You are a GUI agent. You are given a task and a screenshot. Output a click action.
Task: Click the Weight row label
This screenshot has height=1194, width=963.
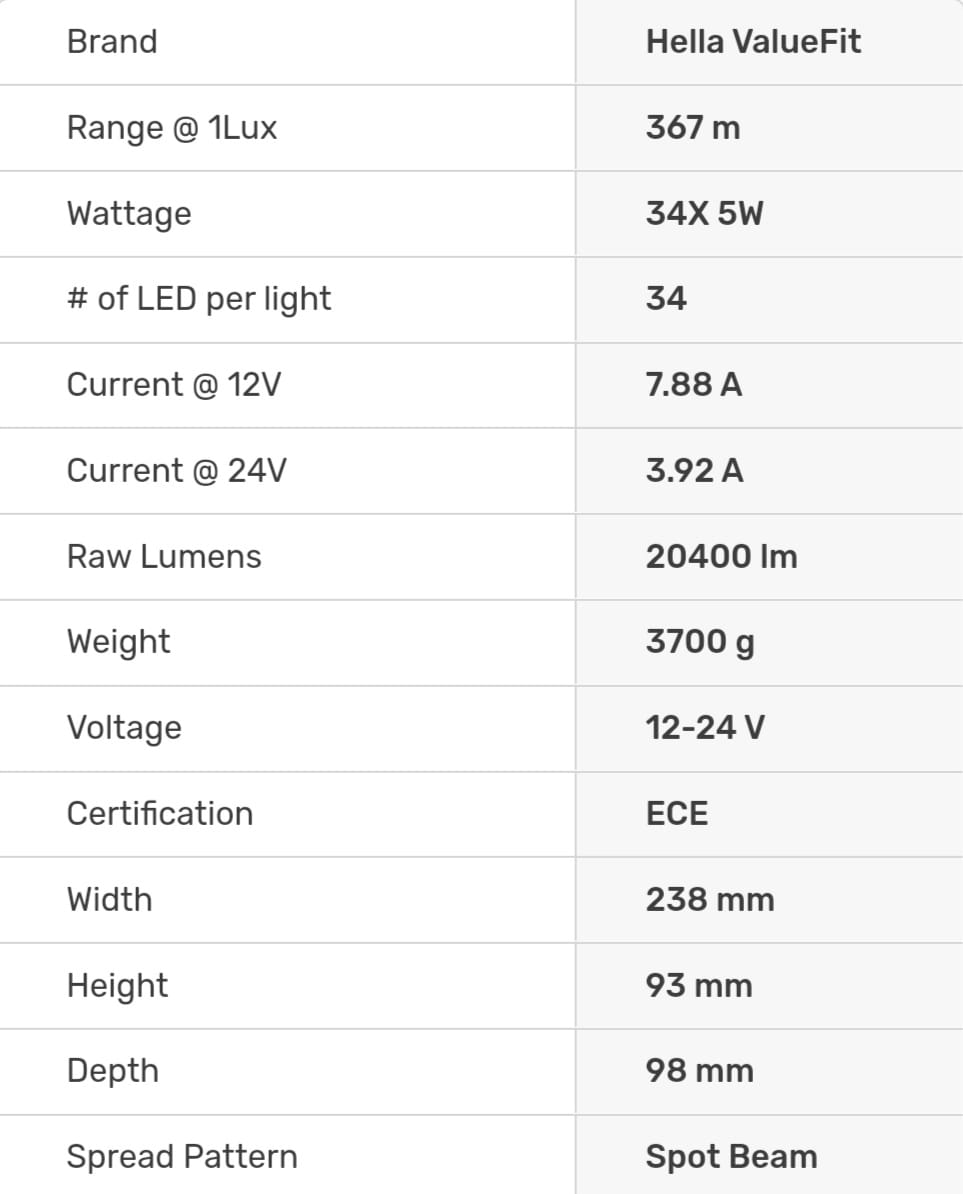[x=119, y=642]
